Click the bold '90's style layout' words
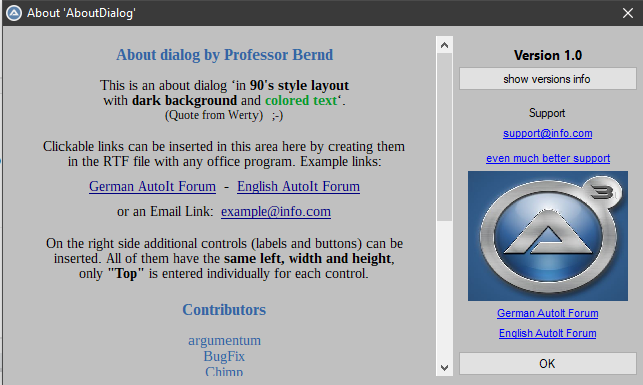This screenshot has height=385, width=643. point(299,85)
